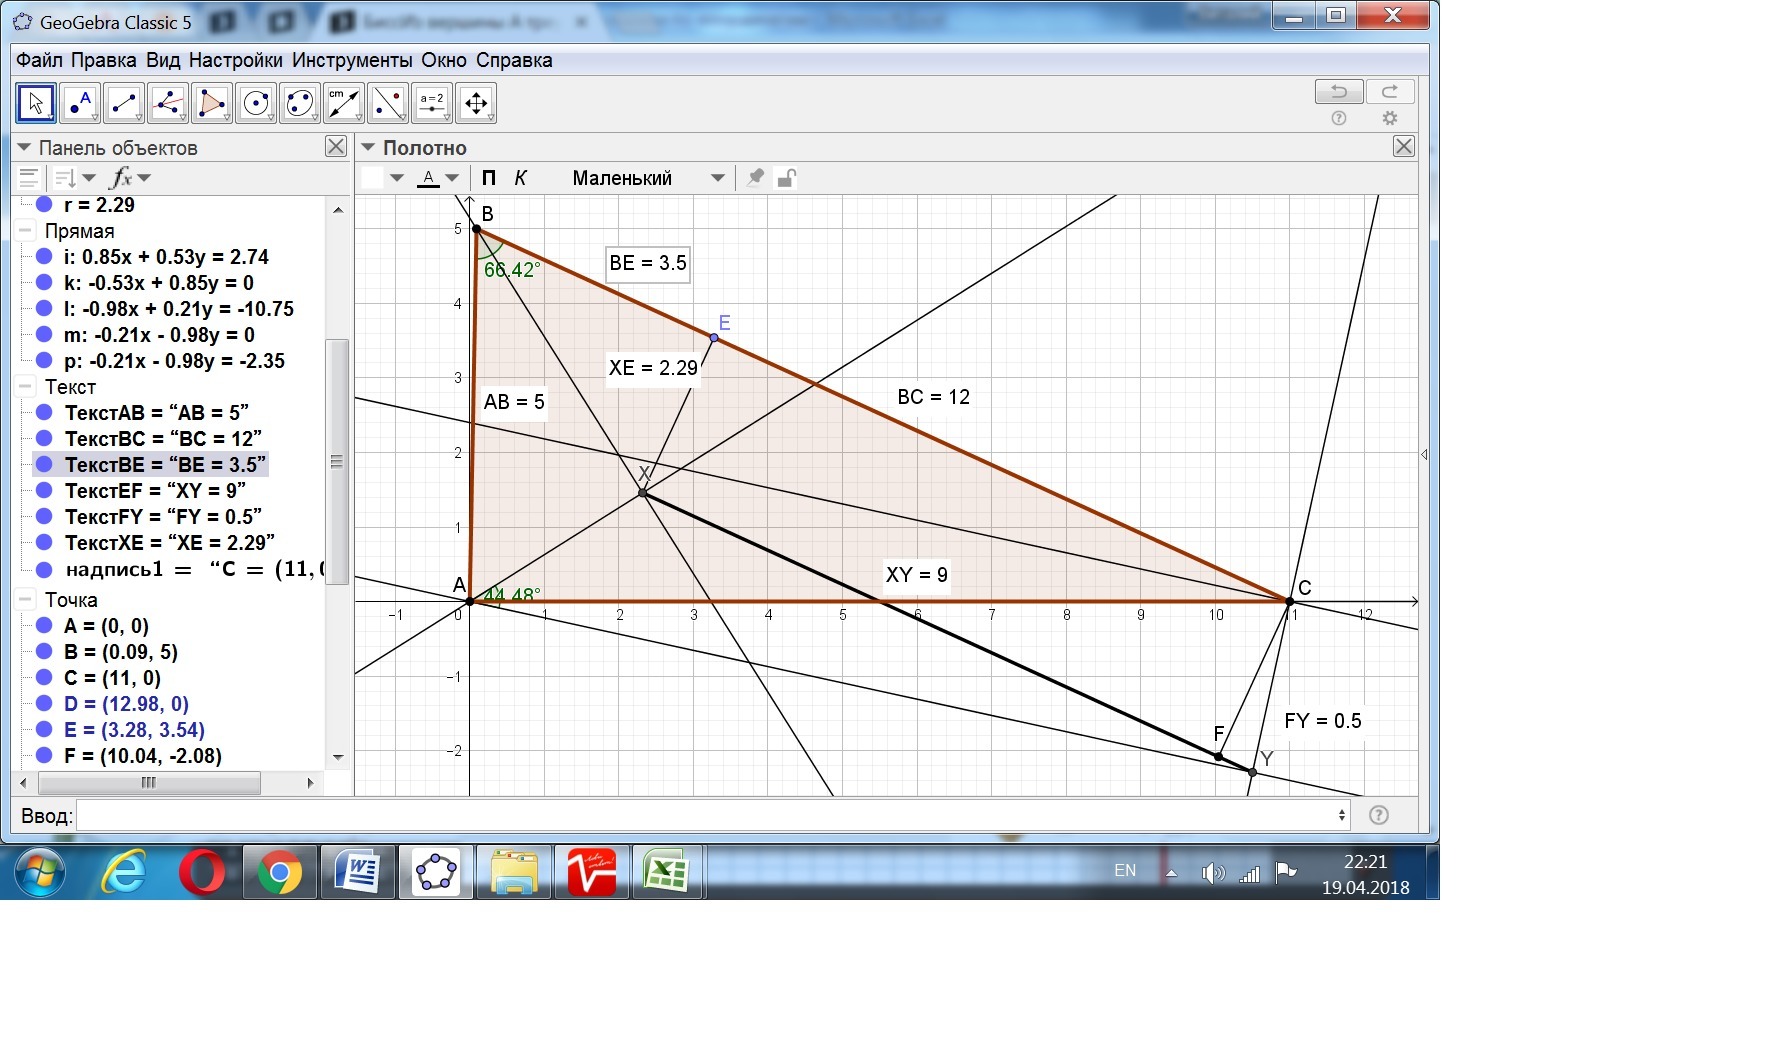Image resolution: width=1774 pixels, height=1038 pixels.
Task: Open Windows Start button
Action: pos(40,874)
